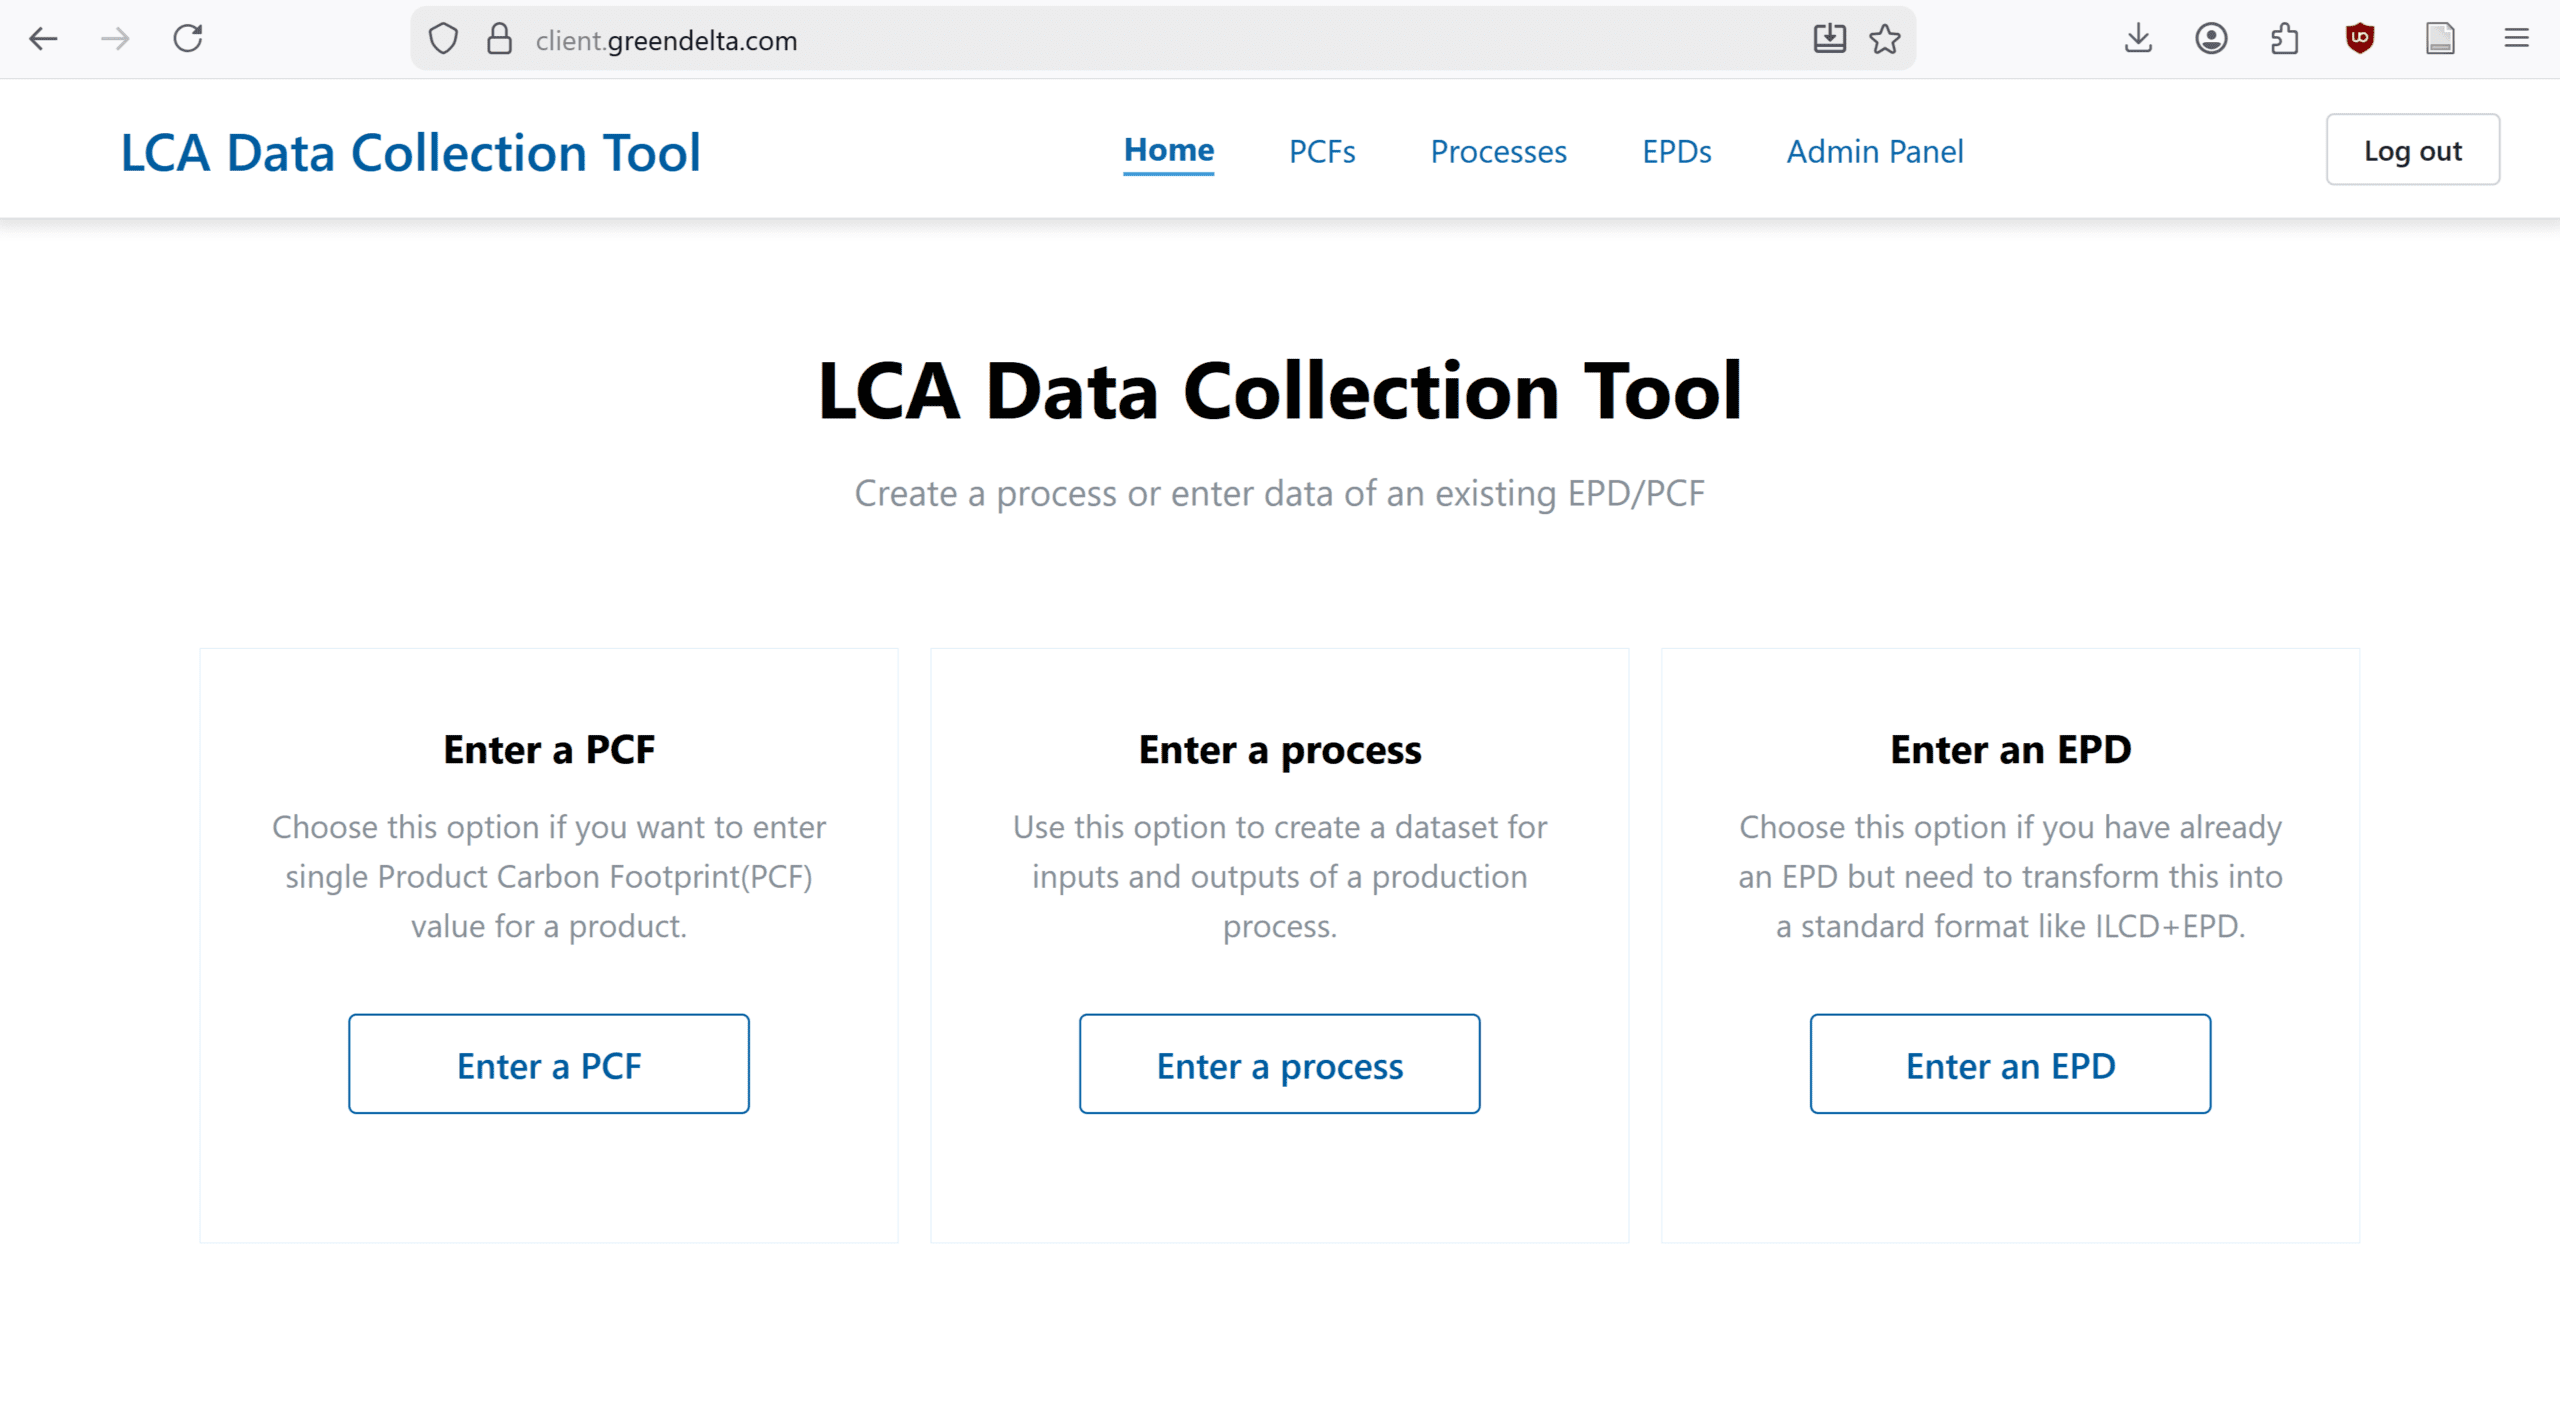Open the browser downloads panel
Image resolution: width=2560 pixels, height=1416 pixels.
[x=2138, y=39]
